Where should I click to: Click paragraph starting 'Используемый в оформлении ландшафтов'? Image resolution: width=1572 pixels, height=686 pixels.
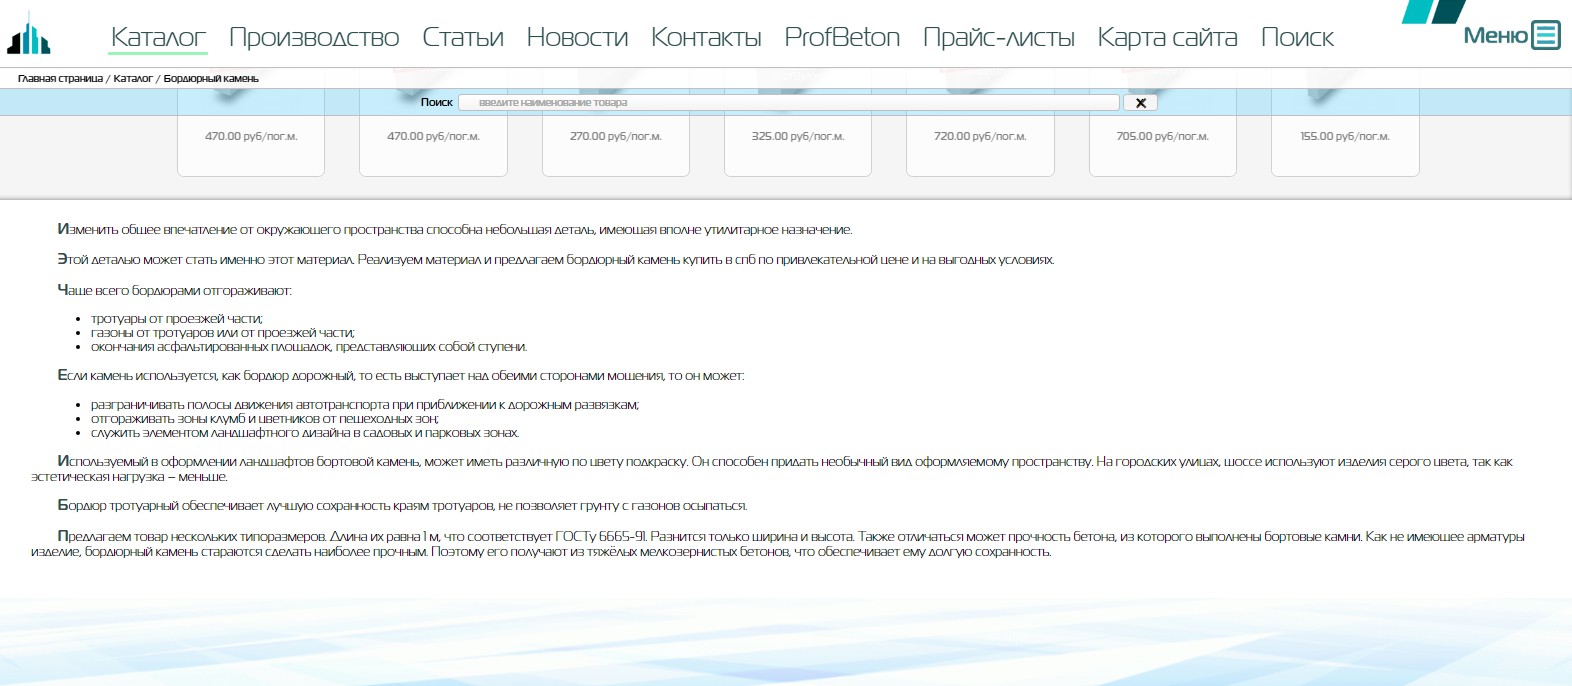click(772, 469)
